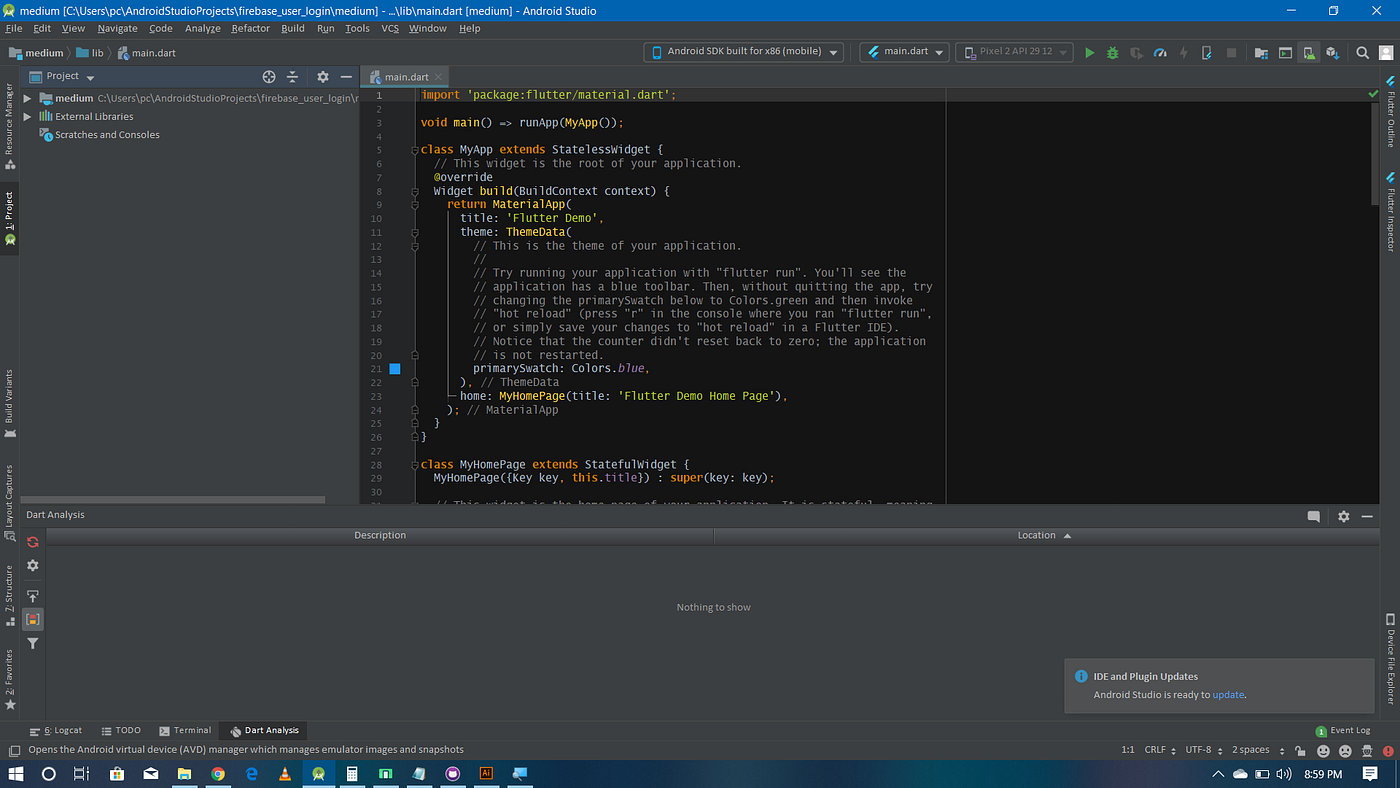Show the Device File Explorer panel
Screen dimensions: 1400x788
pos(1390,660)
